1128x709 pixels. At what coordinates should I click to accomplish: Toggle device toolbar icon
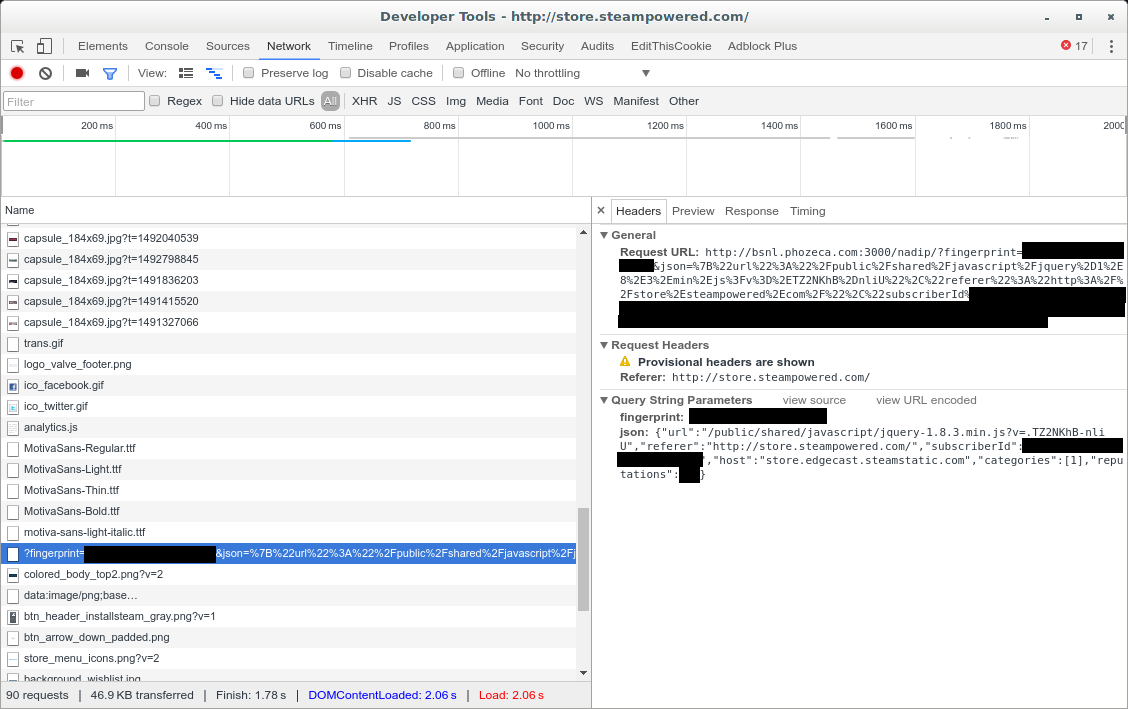44,46
